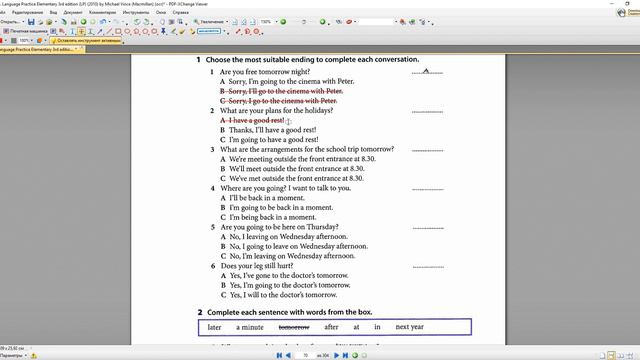Select the Language Practice Elementary document tab
This screenshot has height=360, width=640.
(x=40, y=49)
